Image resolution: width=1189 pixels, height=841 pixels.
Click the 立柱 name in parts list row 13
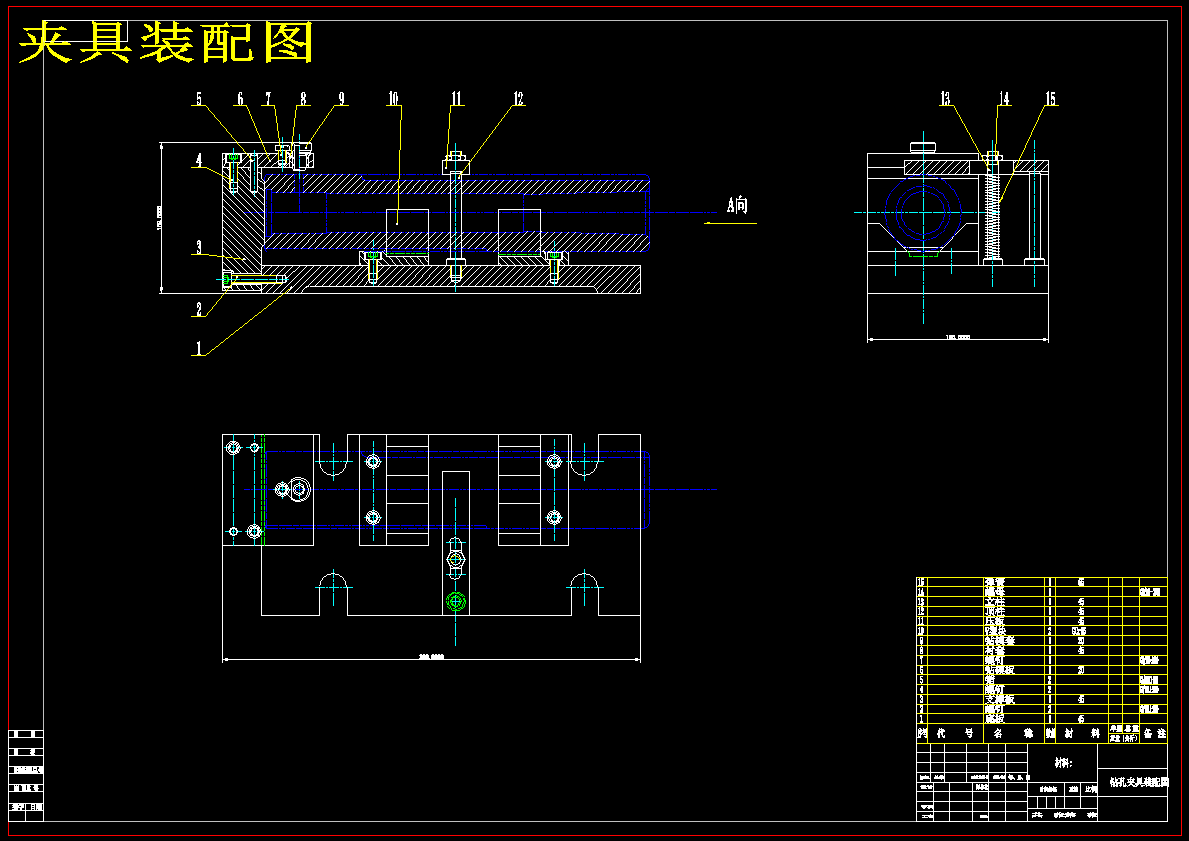(x=995, y=602)
